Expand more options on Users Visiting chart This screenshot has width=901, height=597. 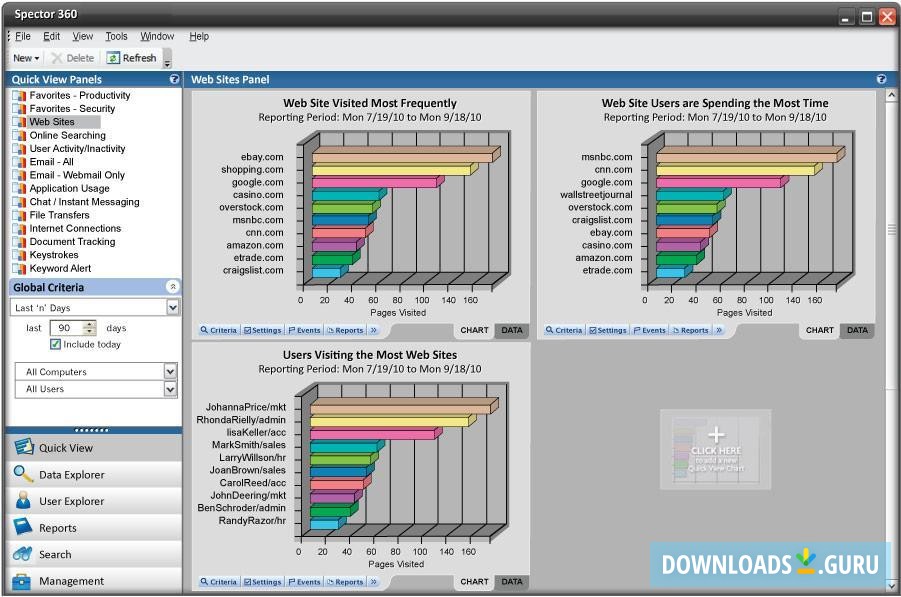tap(374, 582)
